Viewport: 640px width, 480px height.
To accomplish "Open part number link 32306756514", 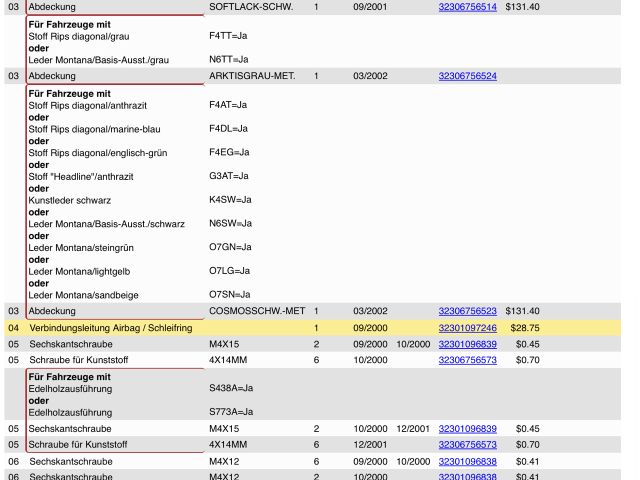I will [467, 7].
